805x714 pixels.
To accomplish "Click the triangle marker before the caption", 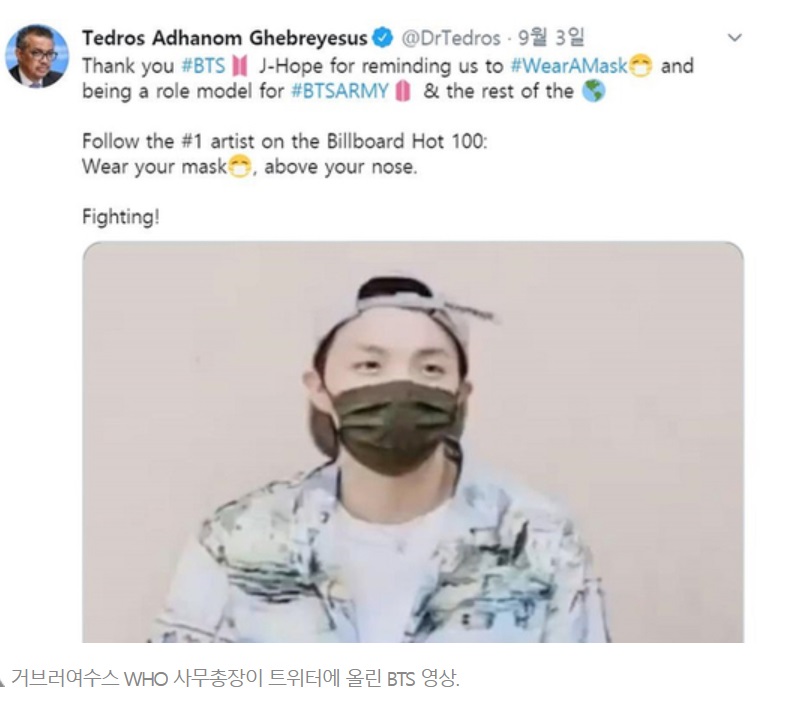I will click(x=2, y=682).
